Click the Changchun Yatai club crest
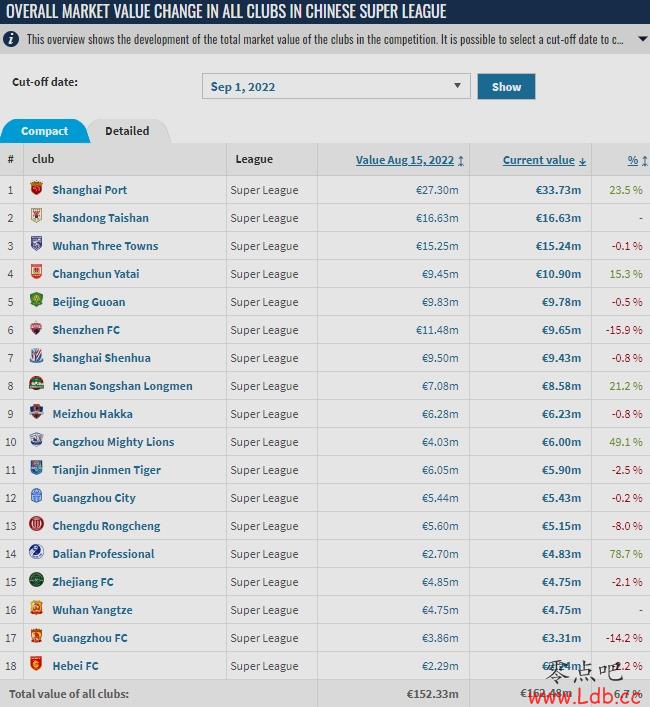The height and width of the screenshot is (707, 650). tap(37, 272)
